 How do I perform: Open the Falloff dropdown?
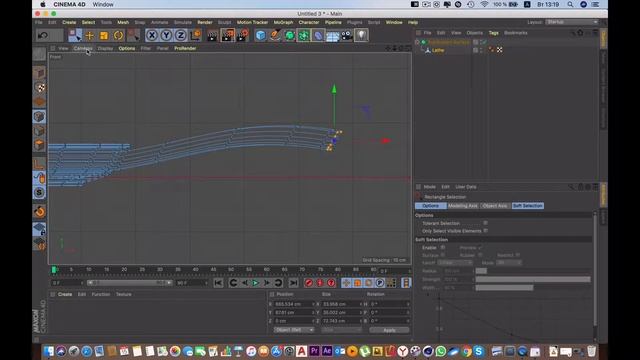[455, 263]
